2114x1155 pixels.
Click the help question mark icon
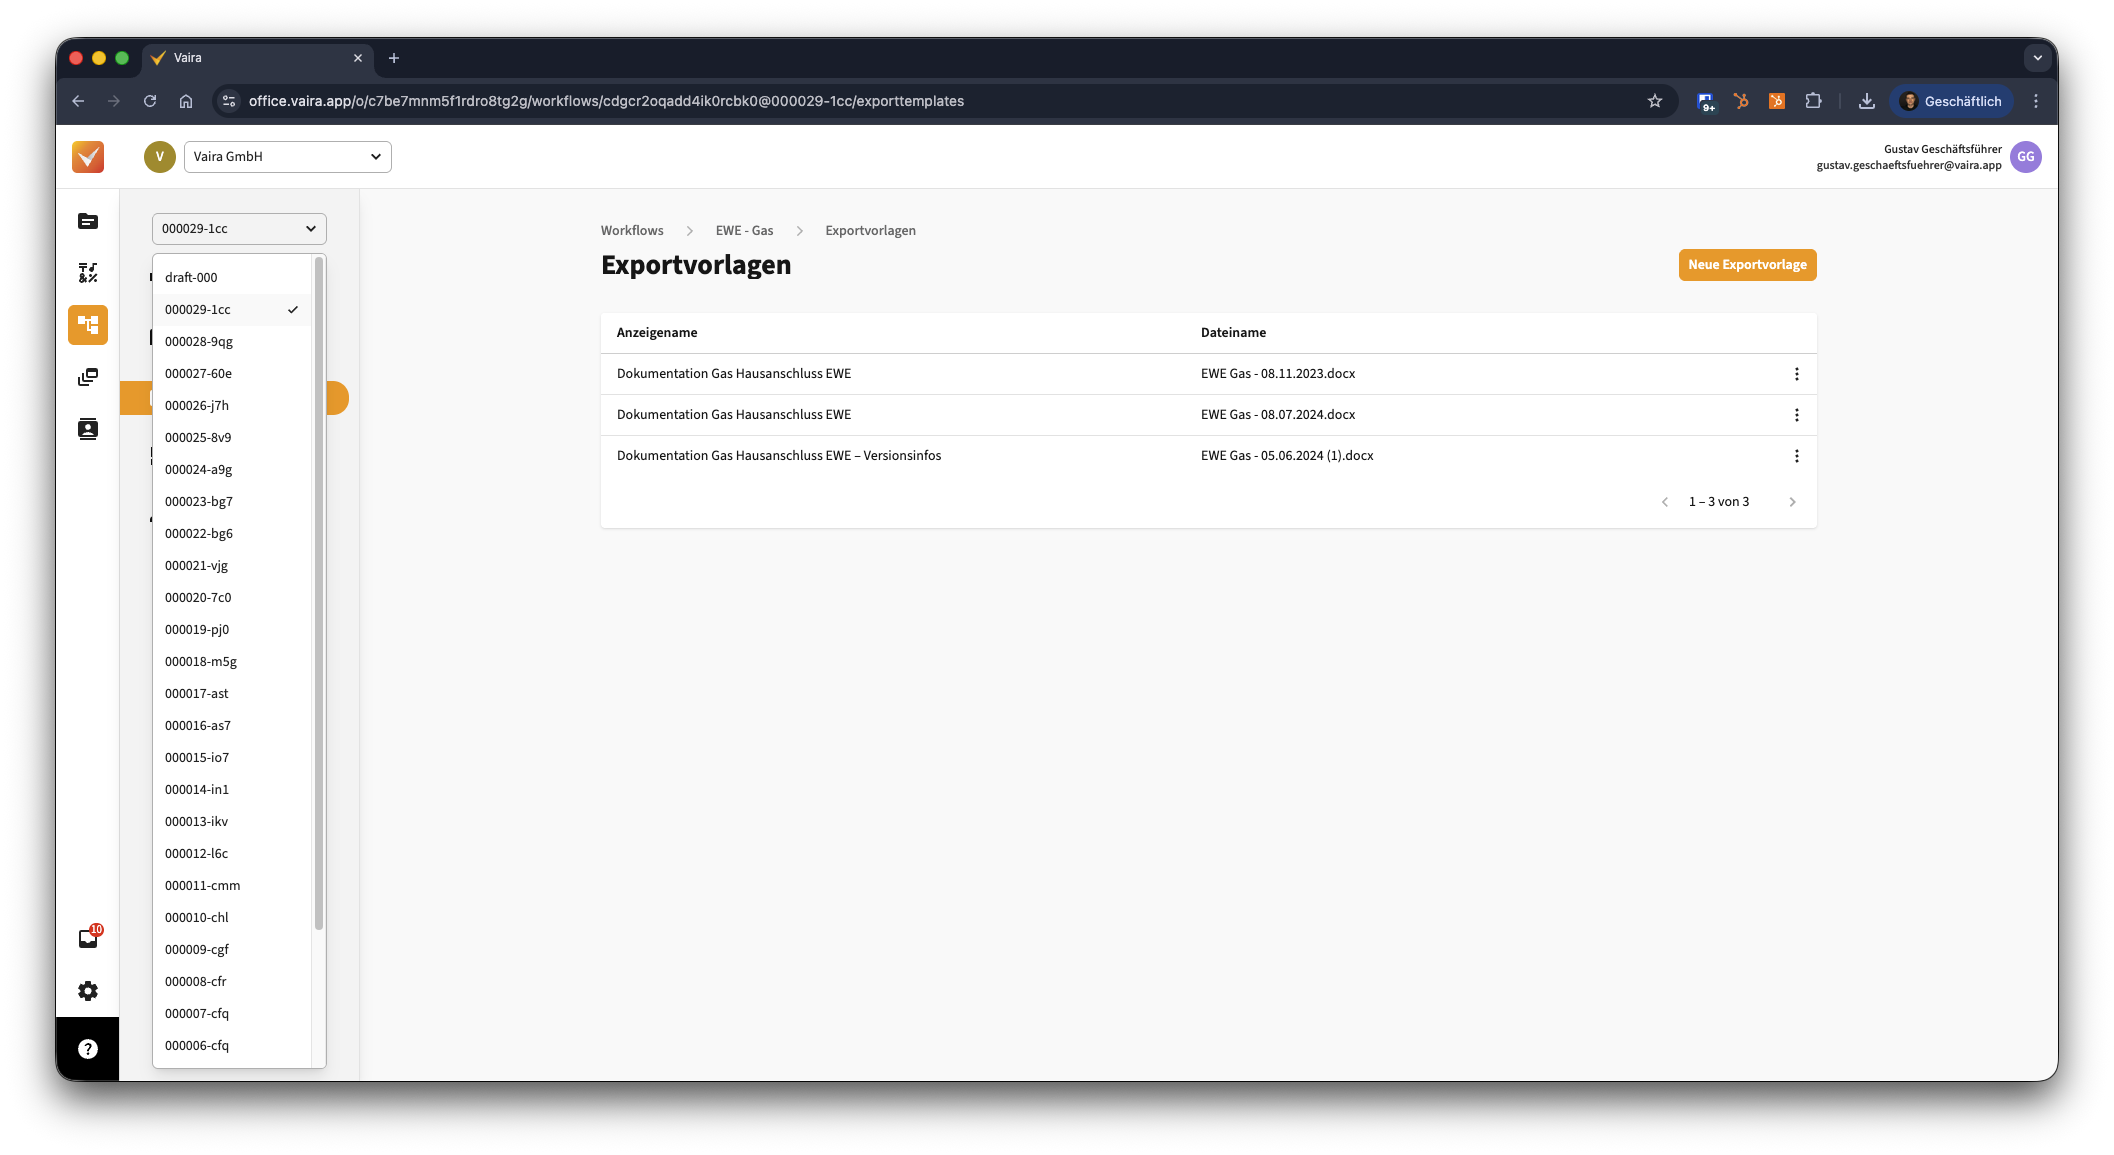(x=88, y=1049)
